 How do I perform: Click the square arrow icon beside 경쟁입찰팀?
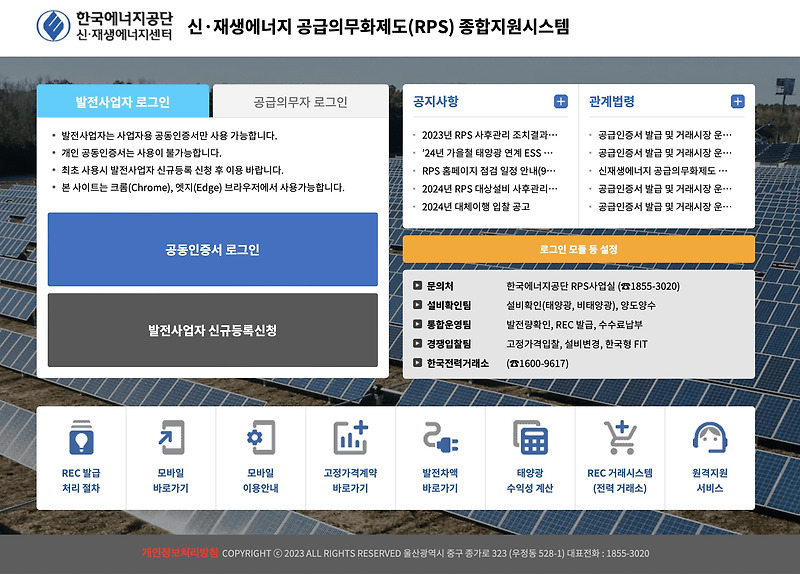coord(417,343)
